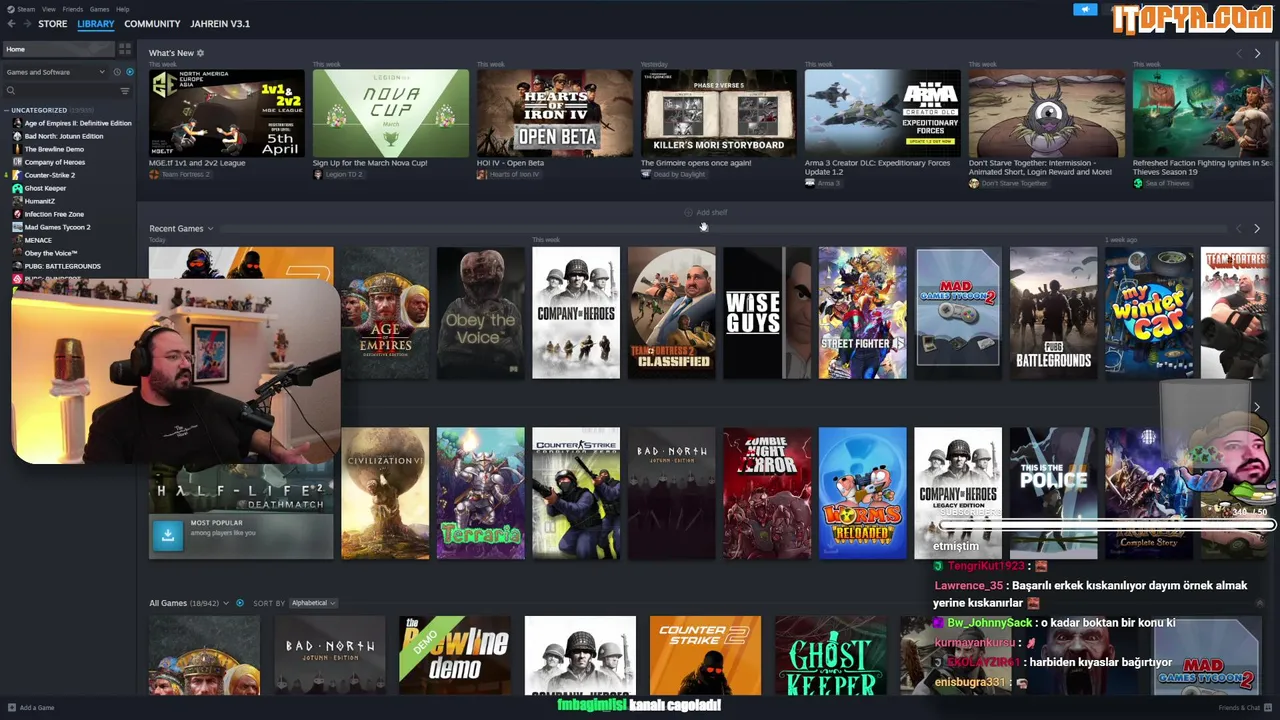The width and height of the screenshot is (1280, 720).
Task: Toggle ready-to-play filter beside All Games
Action: [239, 603]
